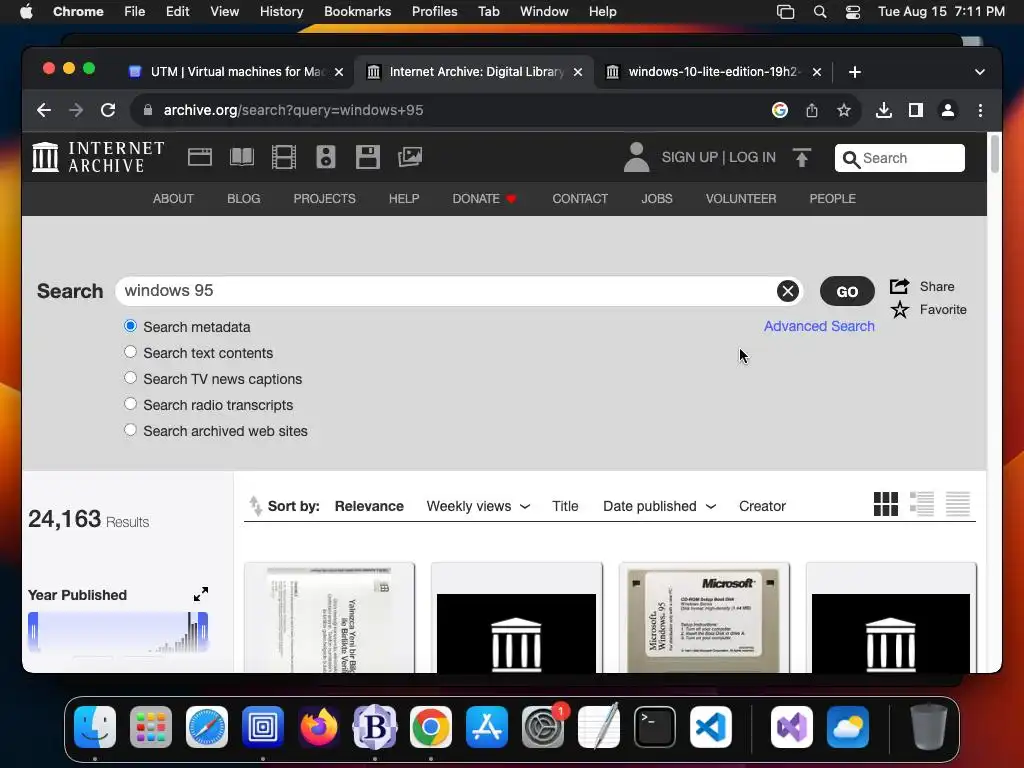Toggle sort direction arrows
The image size is (1024, 768).
point(255,505)
